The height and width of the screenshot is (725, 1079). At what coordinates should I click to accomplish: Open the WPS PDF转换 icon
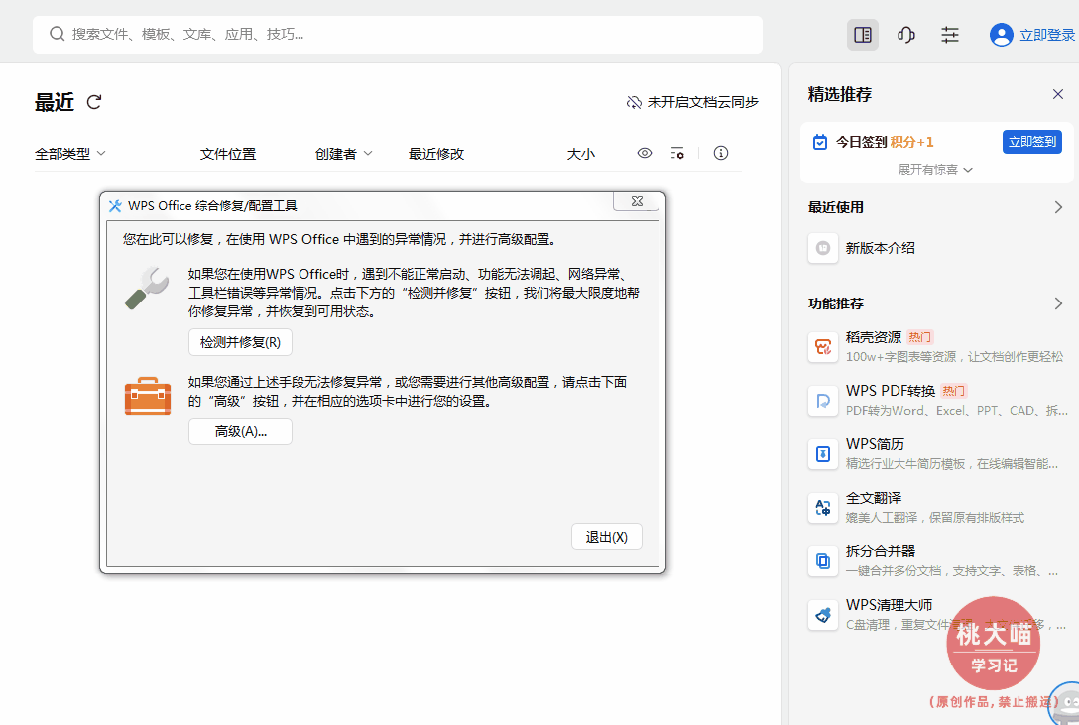tap(823, 400)
